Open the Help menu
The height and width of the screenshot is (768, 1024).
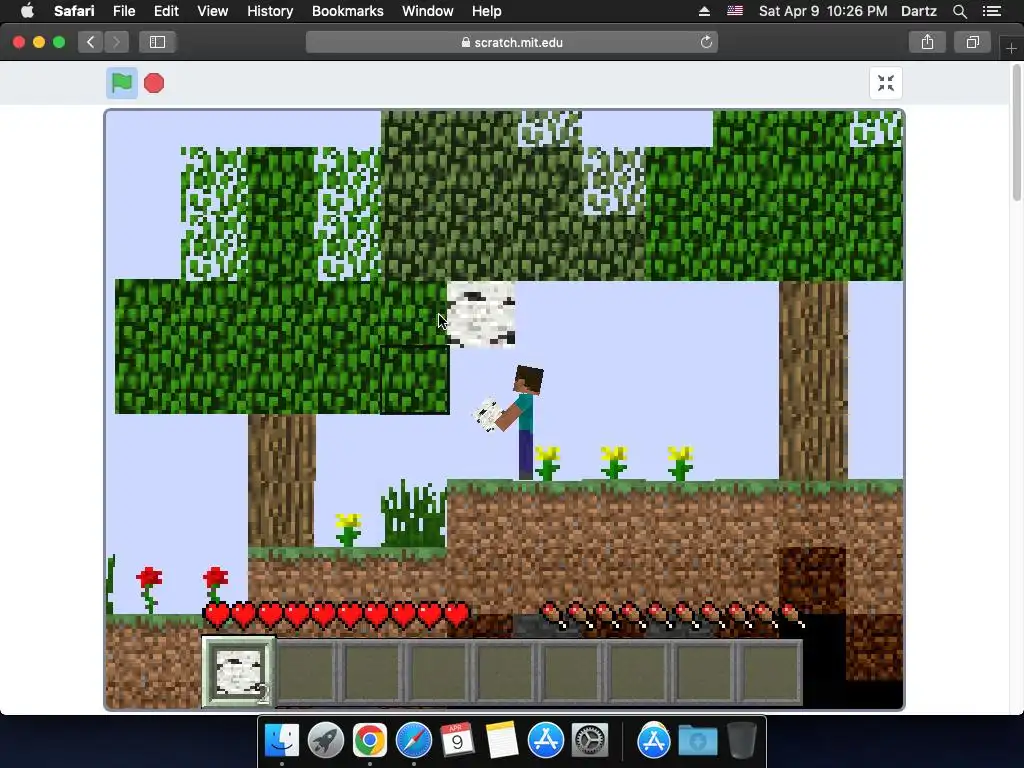pos(487,11)
